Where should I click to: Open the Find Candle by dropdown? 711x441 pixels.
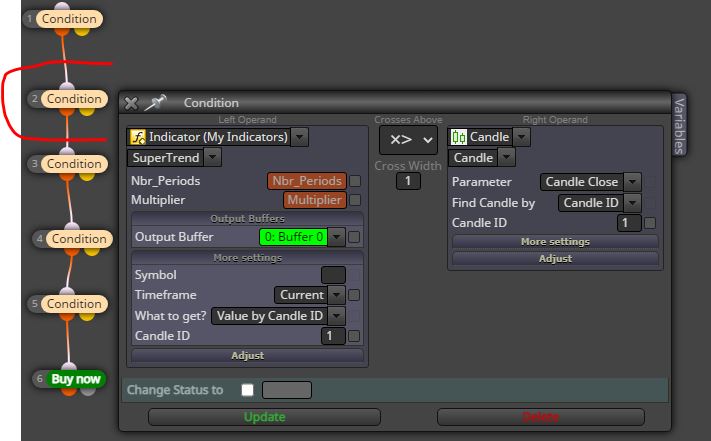[633, 203]
